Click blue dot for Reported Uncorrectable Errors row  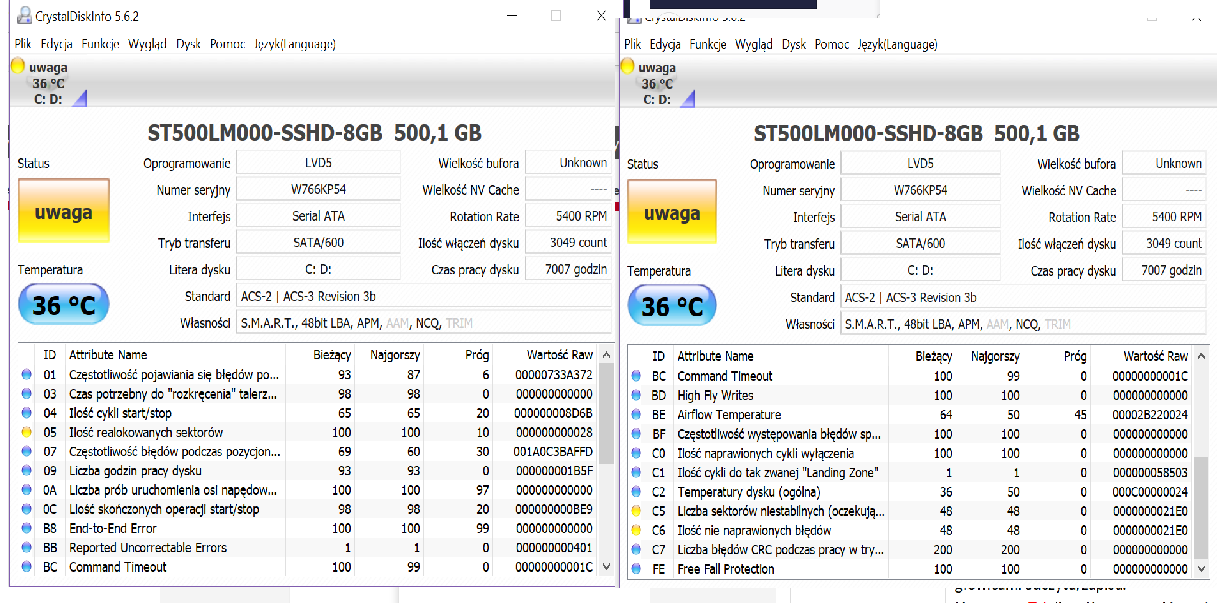[28, 548]
